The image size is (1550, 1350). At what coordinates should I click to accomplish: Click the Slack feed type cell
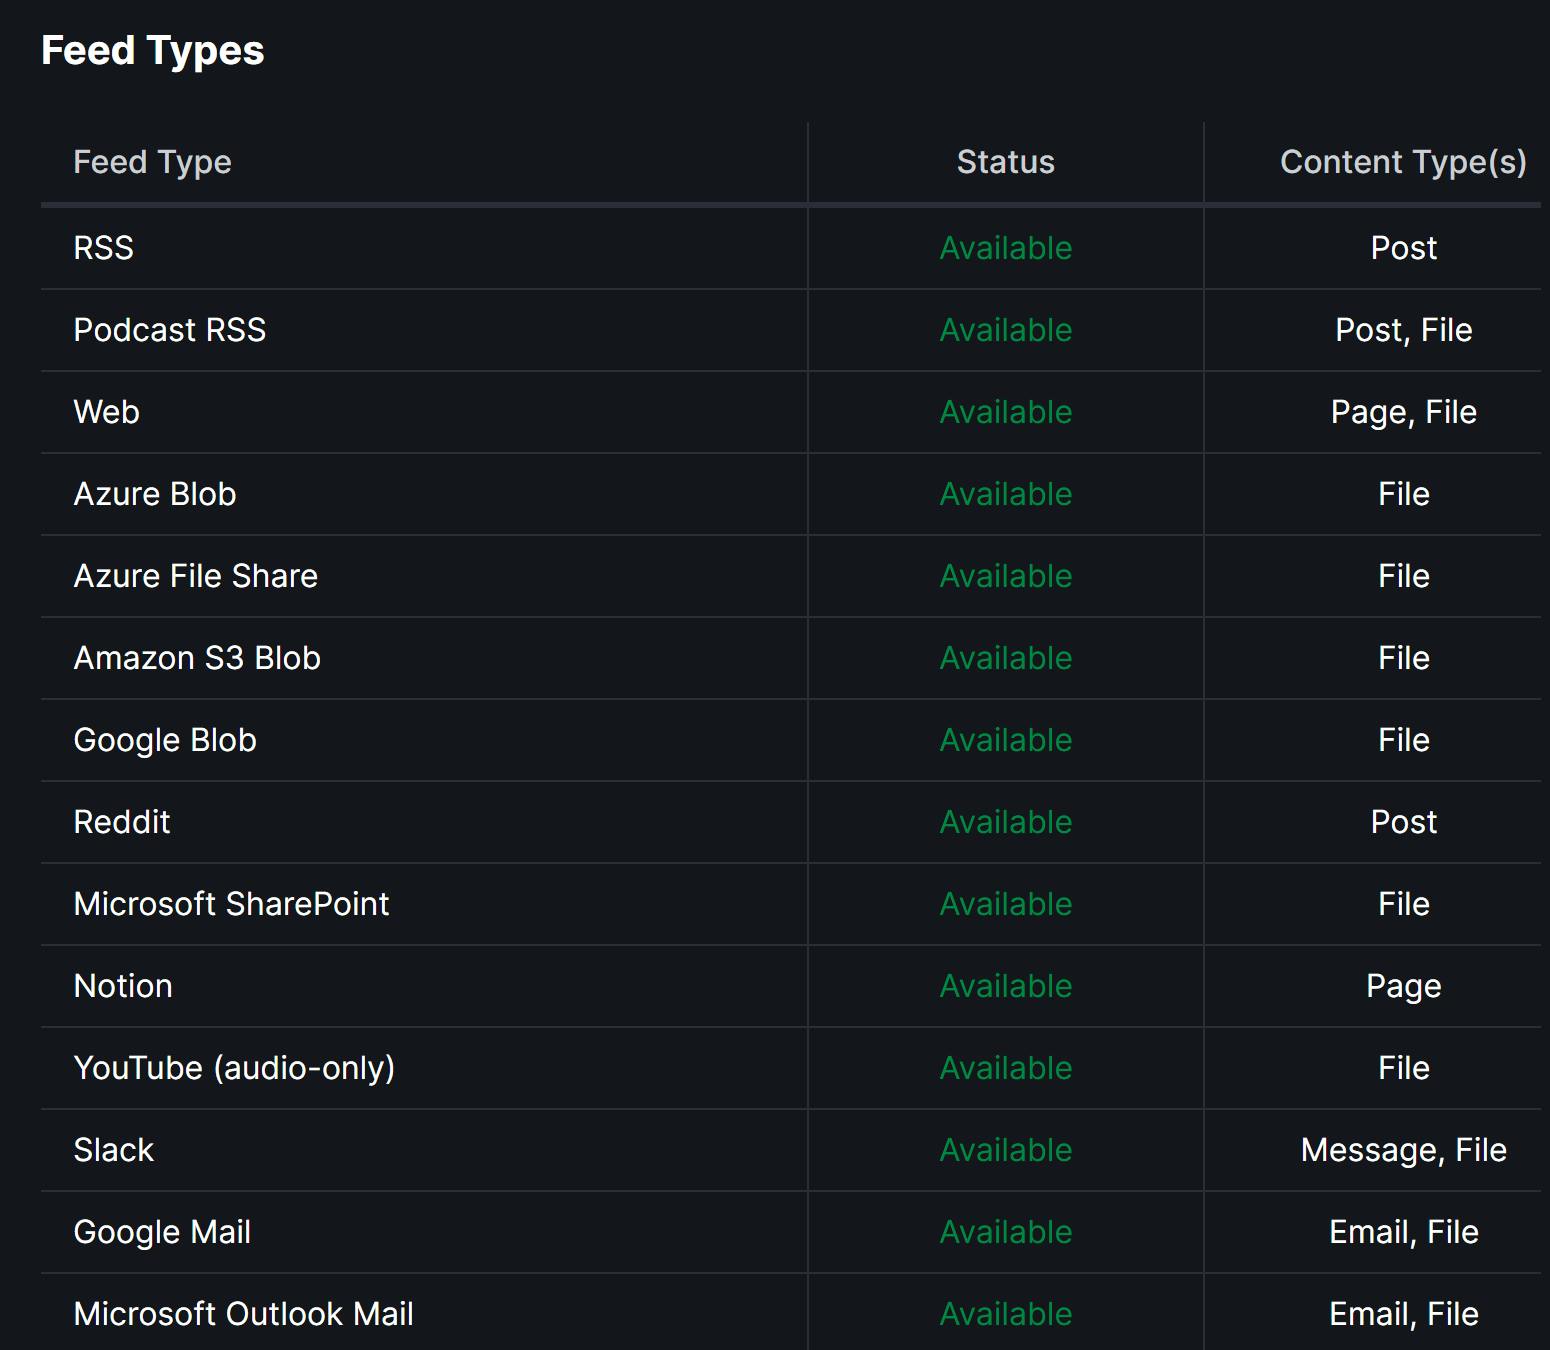[x=113, y=1150]
